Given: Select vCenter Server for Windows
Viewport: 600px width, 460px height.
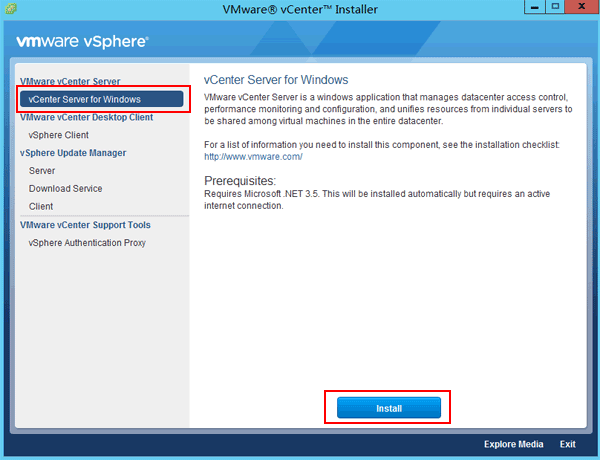Looking at the screenshot, I should click(102, 99).
